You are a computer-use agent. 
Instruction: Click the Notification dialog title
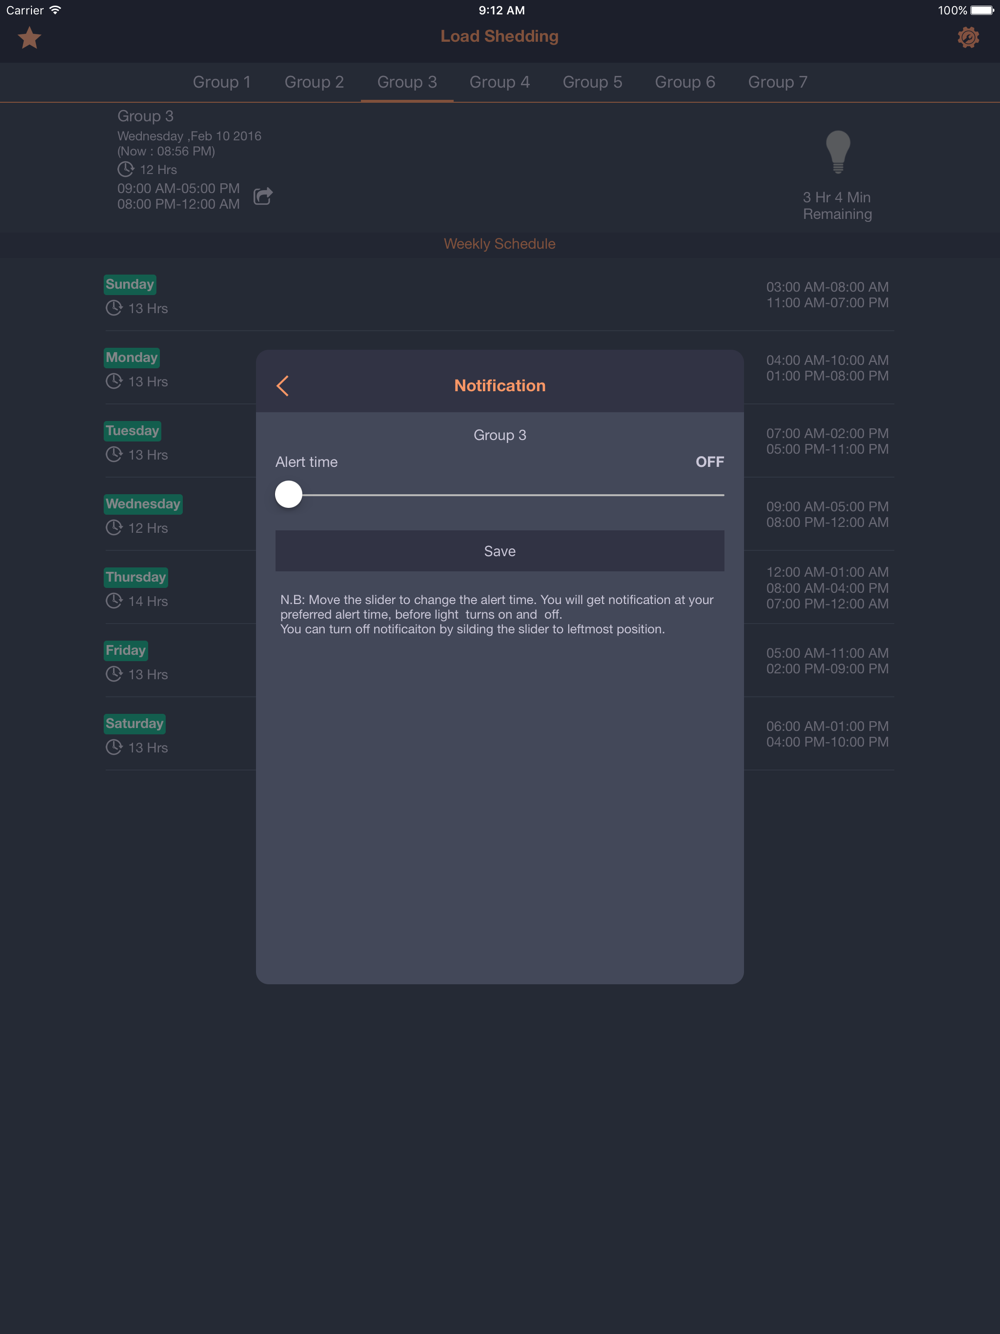click(x=500, y=386)
